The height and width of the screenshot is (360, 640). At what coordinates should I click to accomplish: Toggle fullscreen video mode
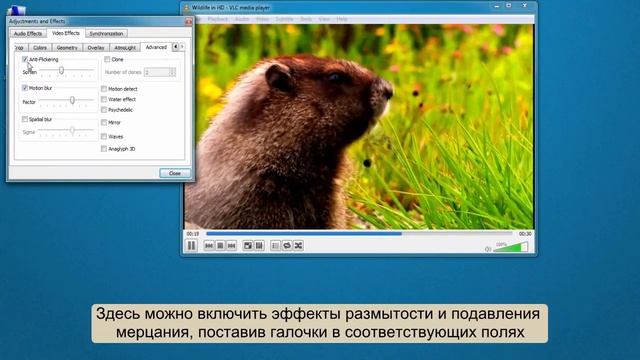coord(248,246)
